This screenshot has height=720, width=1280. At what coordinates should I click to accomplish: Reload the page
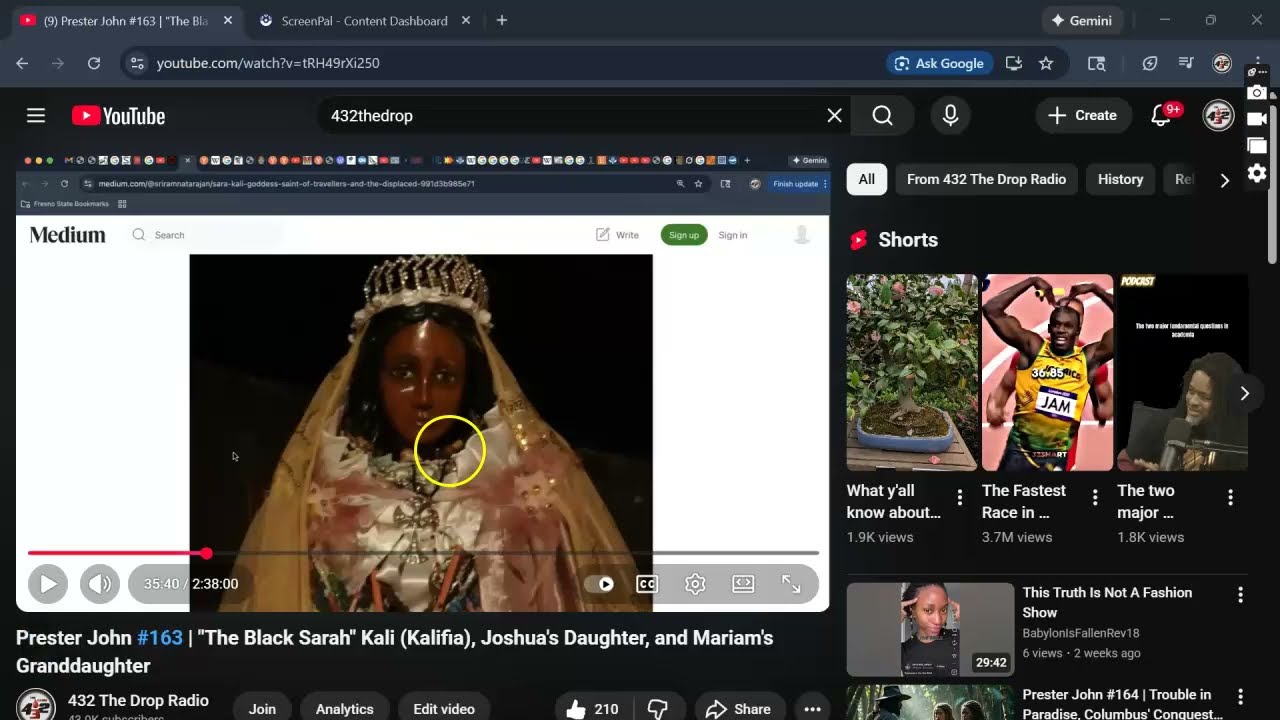[x=94, y=63]
